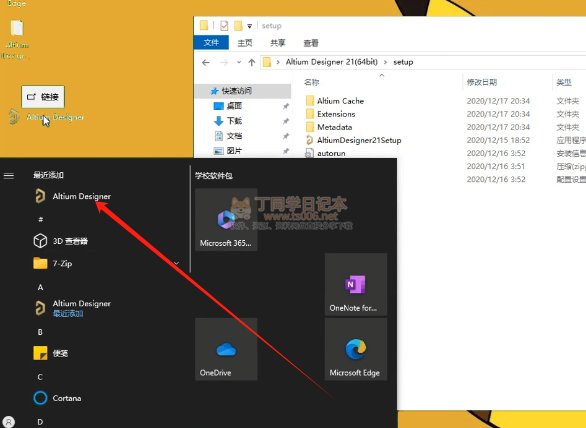Click new folder icon in title bar
Image resolution: width=586 pixels, height=428 pixels.
[238, 25]
